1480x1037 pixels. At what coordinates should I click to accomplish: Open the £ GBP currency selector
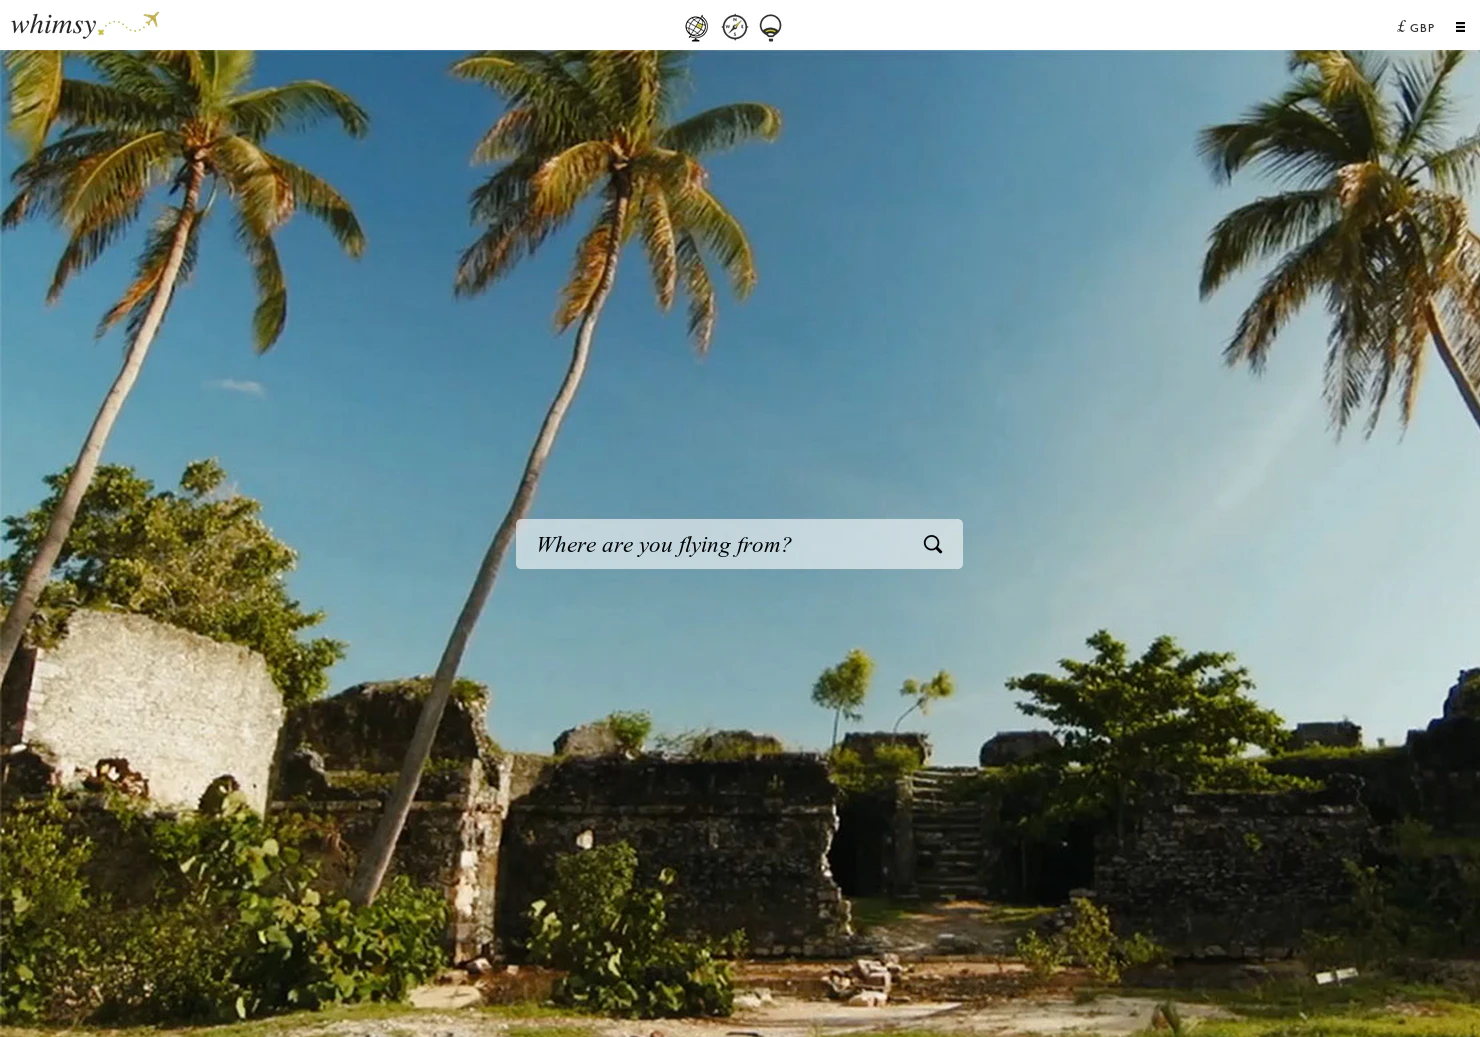point(1415,27)
